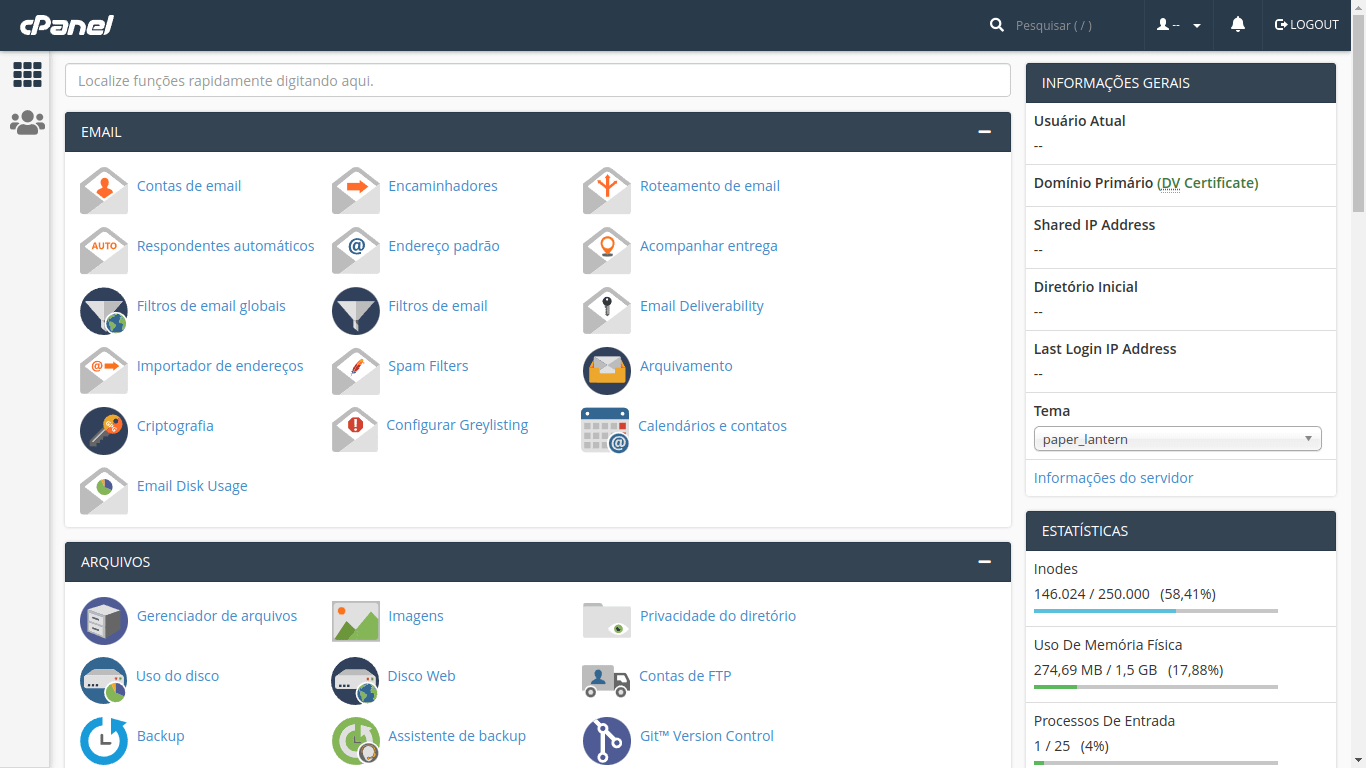Click the Filtros de email globais funnel icon
1366x768 pixels.
(104, 310)
